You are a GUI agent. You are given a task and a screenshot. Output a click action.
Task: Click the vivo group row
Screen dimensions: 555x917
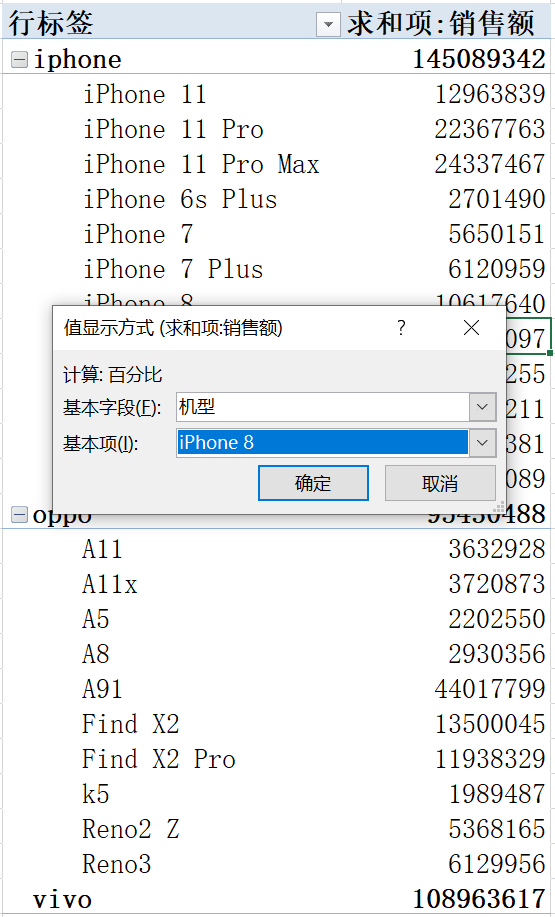click(277, 899)
